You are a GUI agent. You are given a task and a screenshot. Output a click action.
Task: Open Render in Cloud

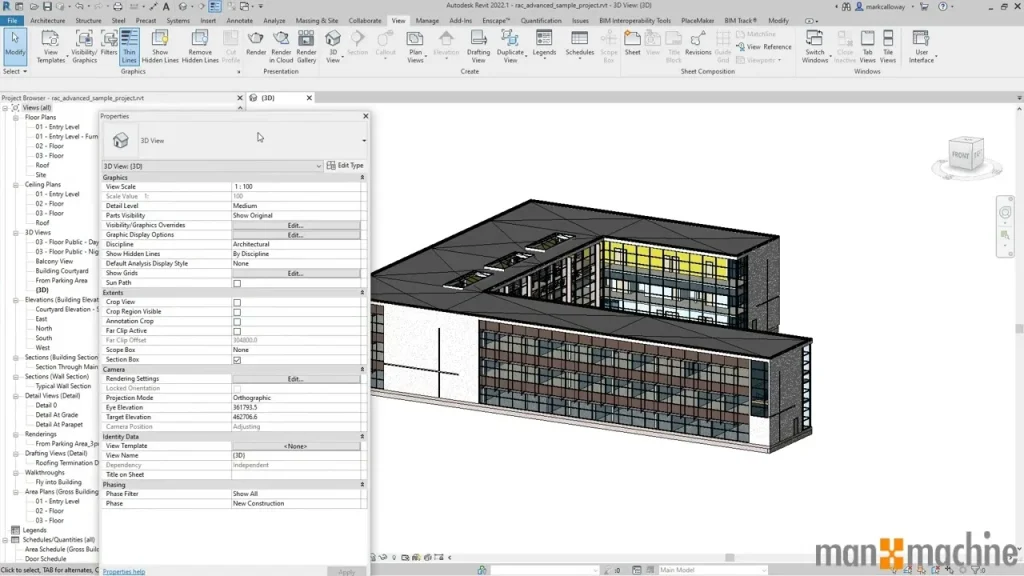[281, 47]
